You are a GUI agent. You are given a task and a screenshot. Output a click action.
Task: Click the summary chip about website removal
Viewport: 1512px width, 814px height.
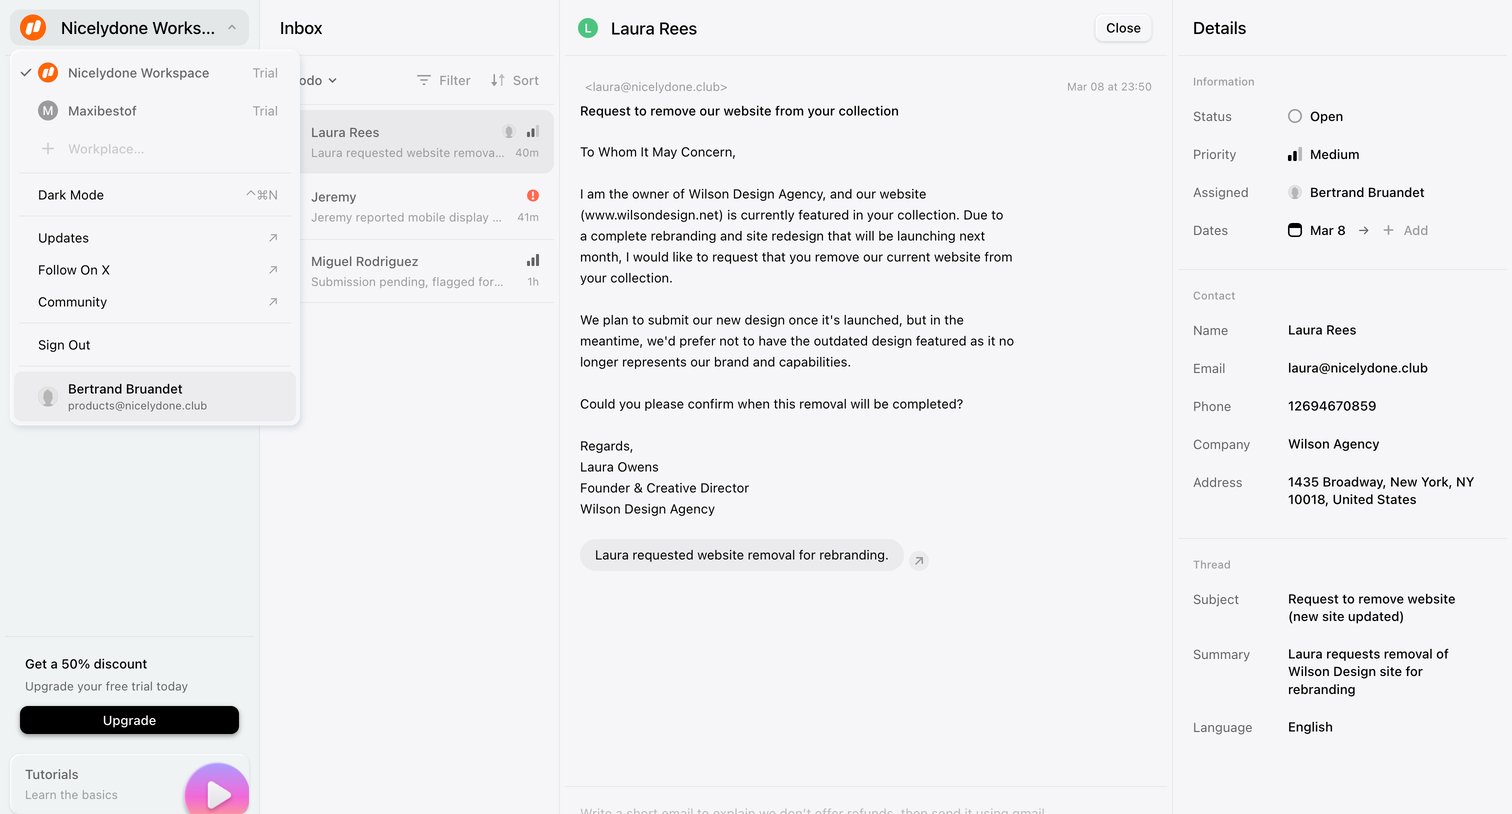pos(741,555)
